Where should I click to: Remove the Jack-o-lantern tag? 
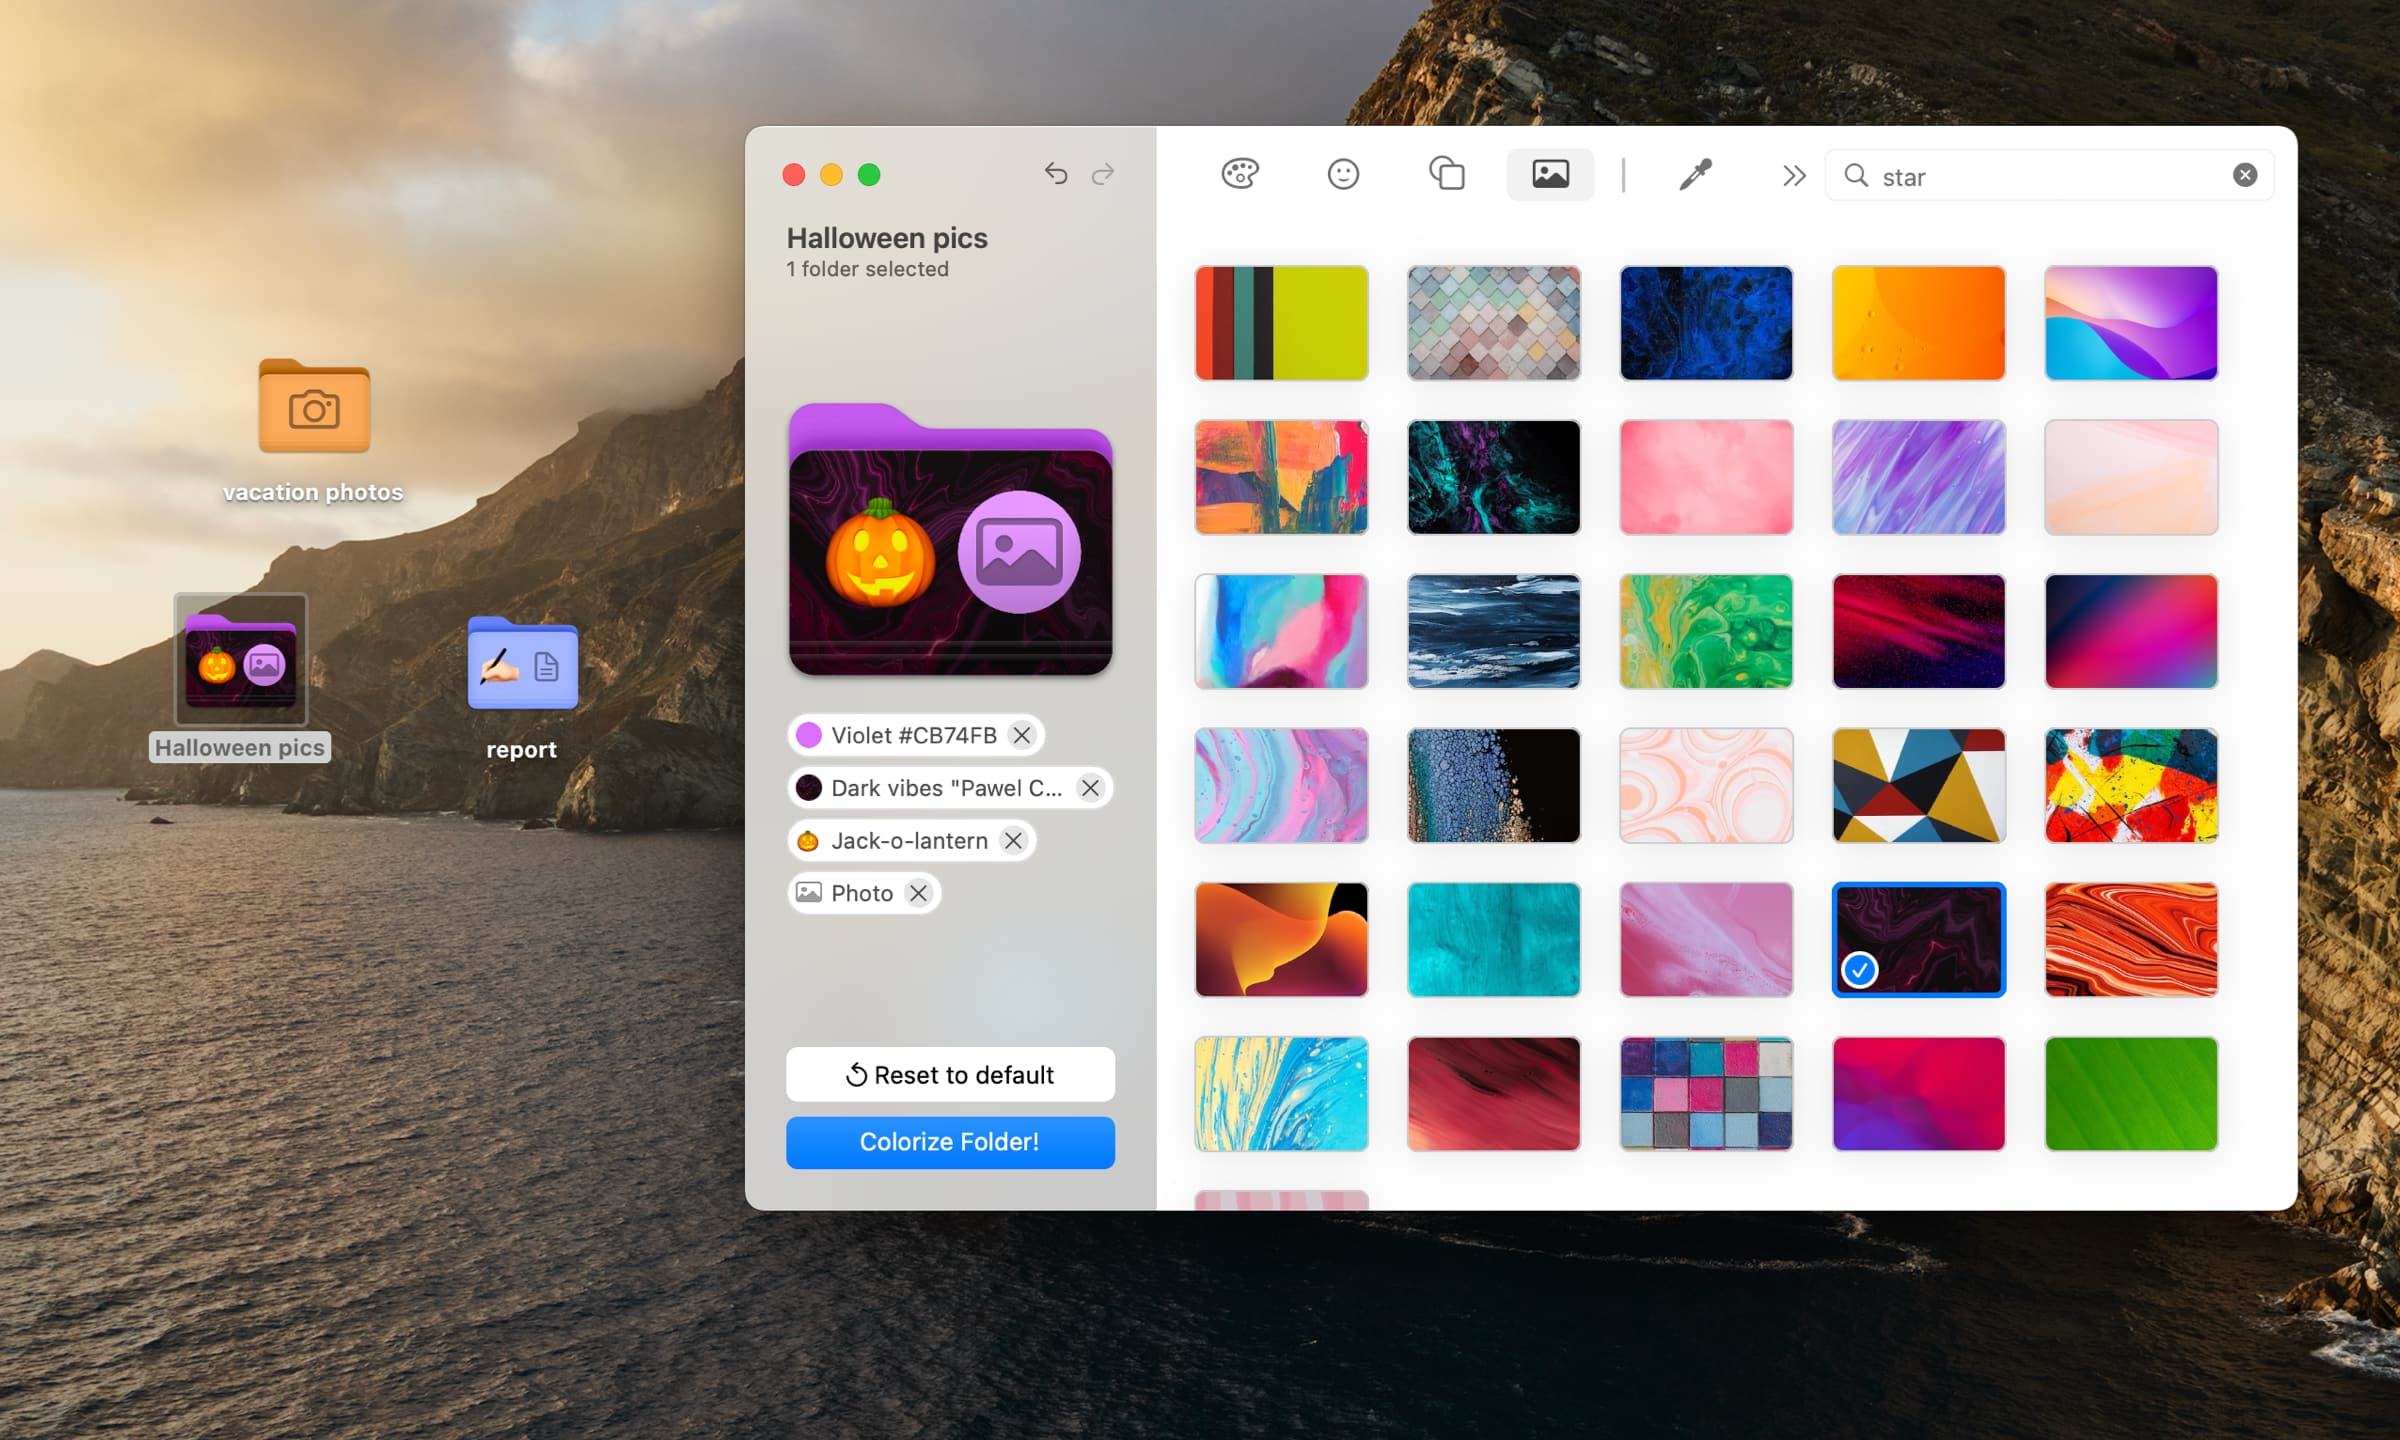[1014, 840]
